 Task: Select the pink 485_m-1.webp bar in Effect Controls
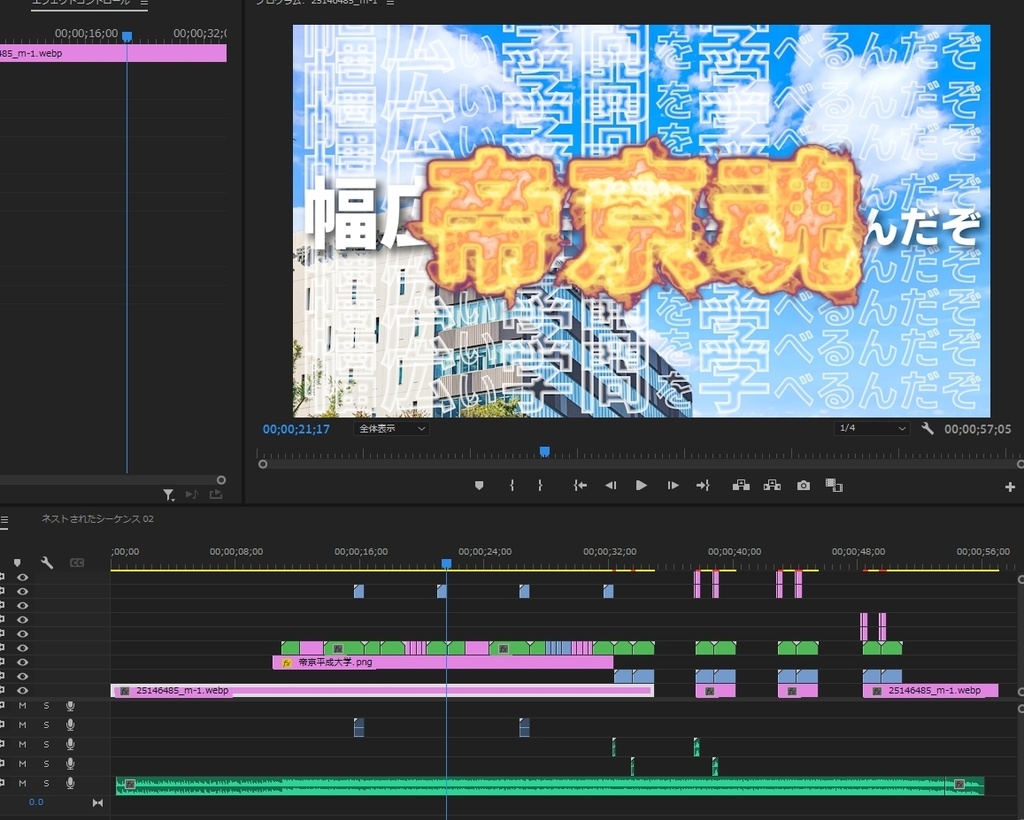[113, 53]
